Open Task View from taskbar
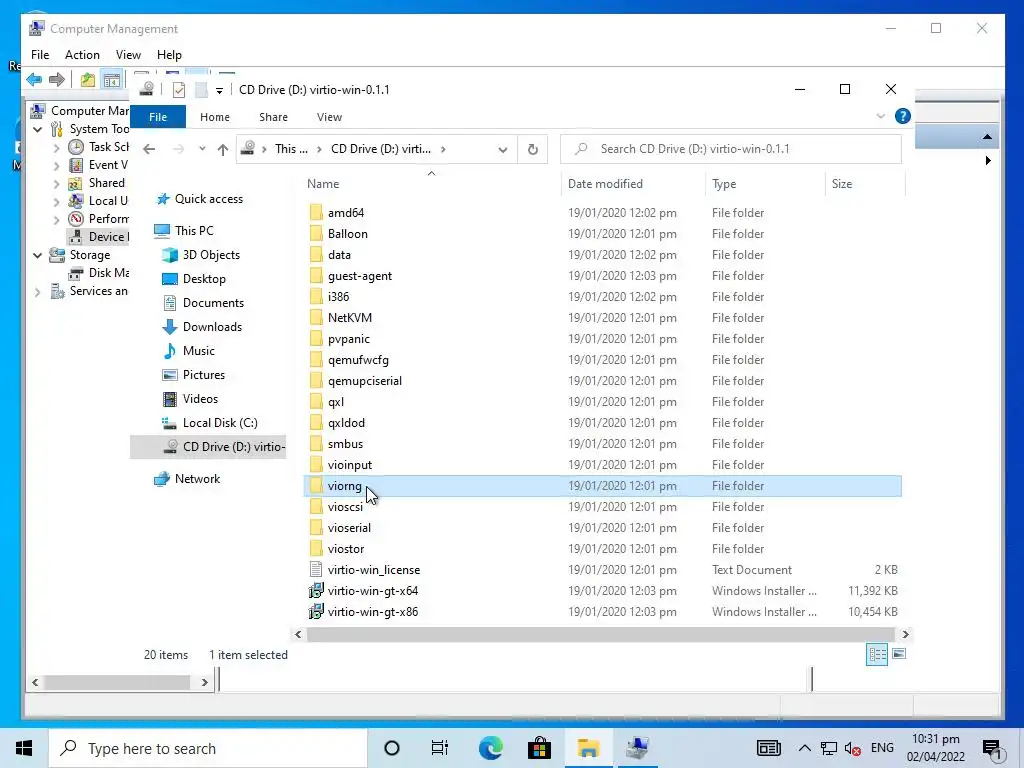Viewport: 1024px width, 768px height. [440, 748]
